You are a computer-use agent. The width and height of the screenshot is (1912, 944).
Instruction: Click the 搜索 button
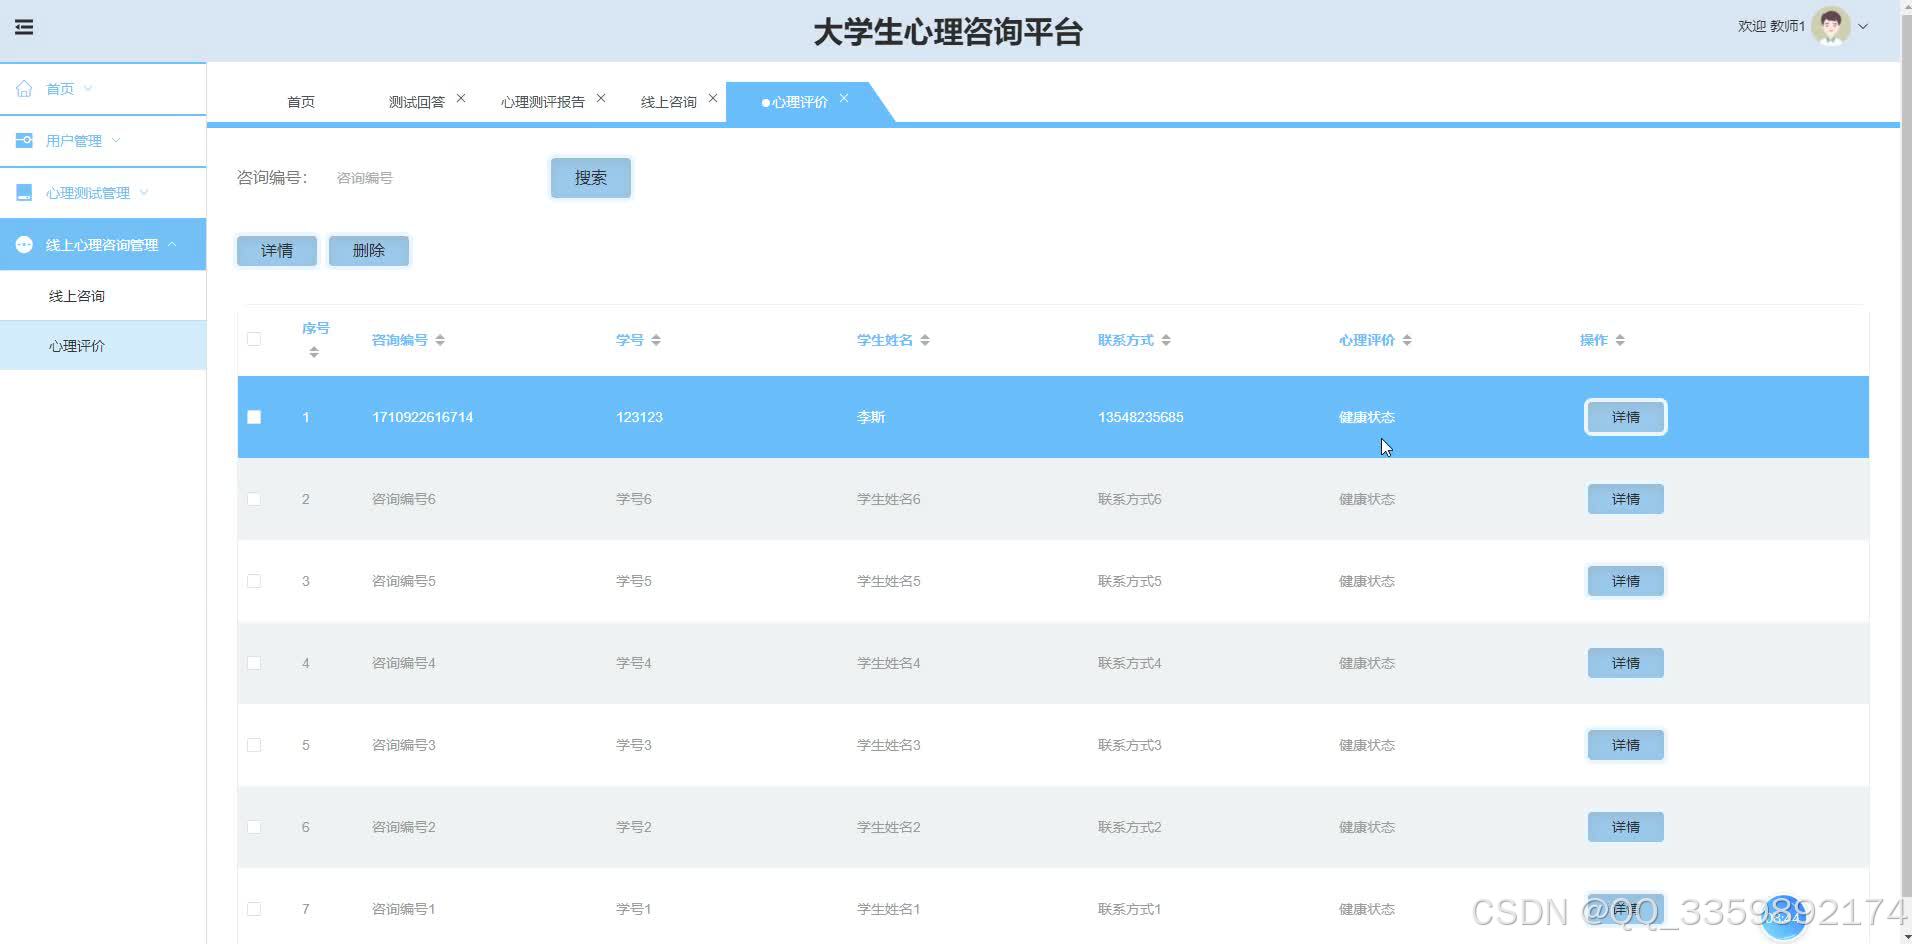coord(591,178)
